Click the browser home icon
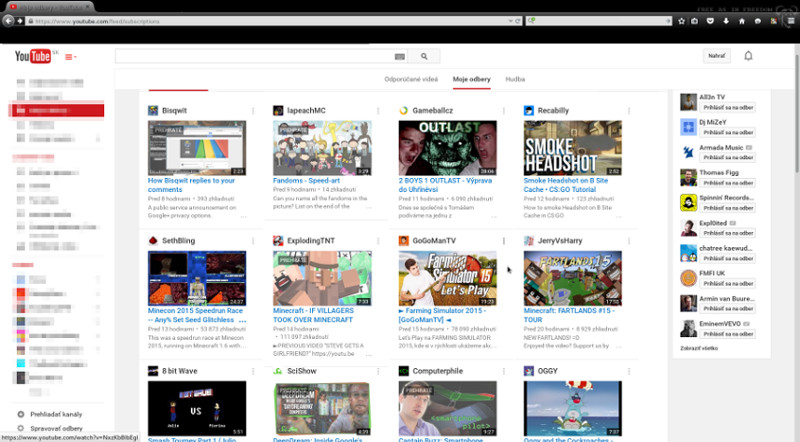Screen dimensions: 800x442 pyautogui.click(x=742, y=21)
